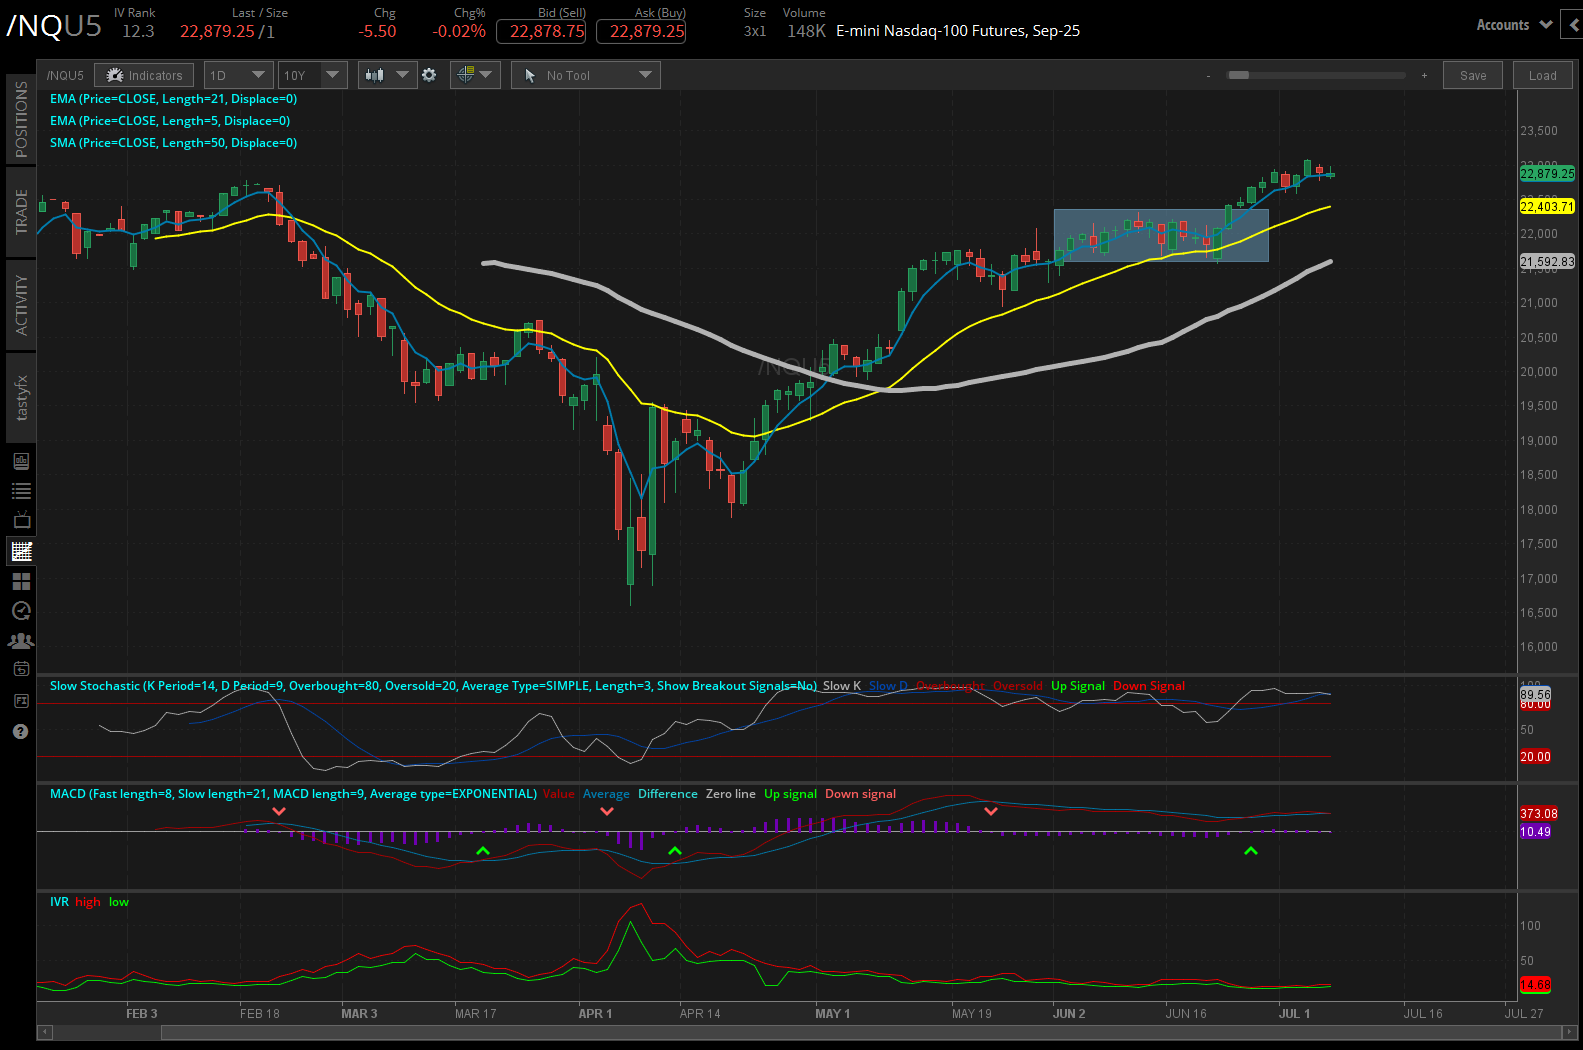Collapse the right panel arrow

pyautogui.click(x=1573, y=25)
